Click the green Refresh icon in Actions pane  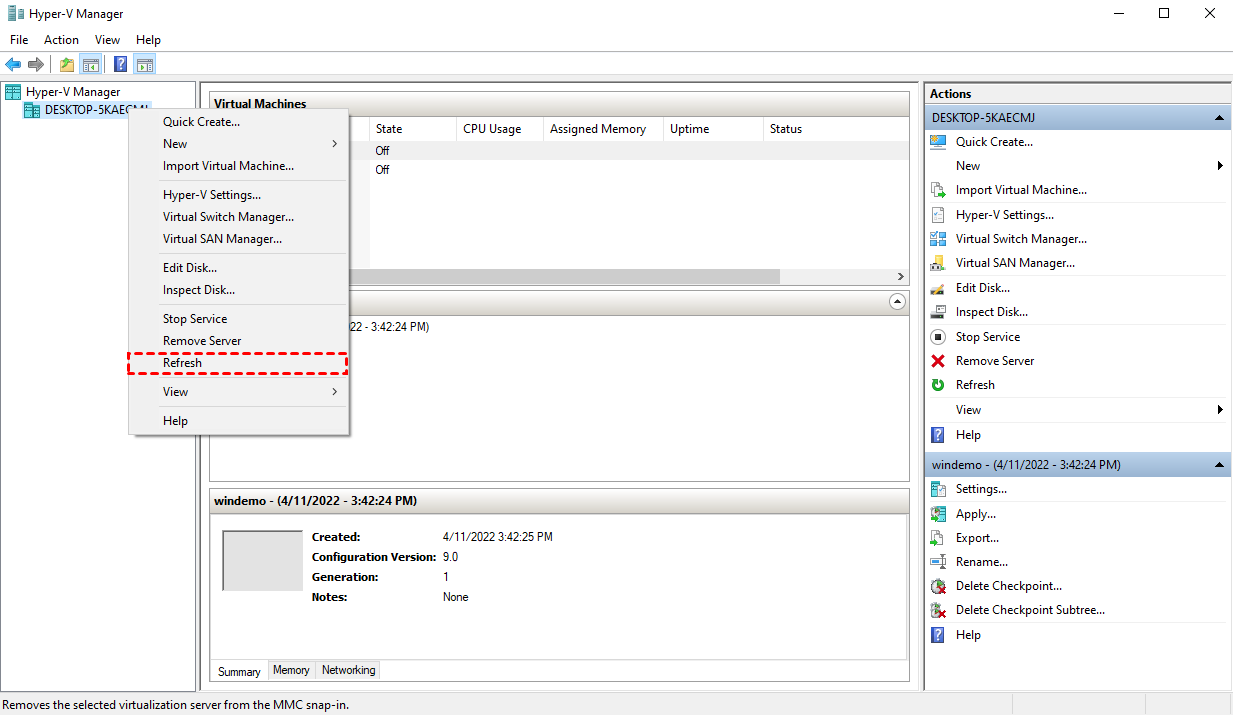click(938, 385)
